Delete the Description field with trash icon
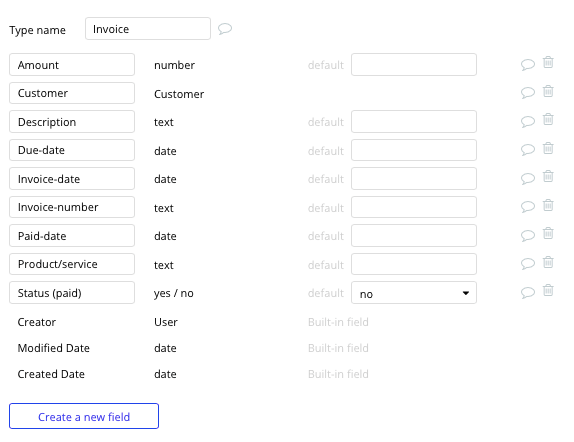The image size is (574, 442). (548, 119)
